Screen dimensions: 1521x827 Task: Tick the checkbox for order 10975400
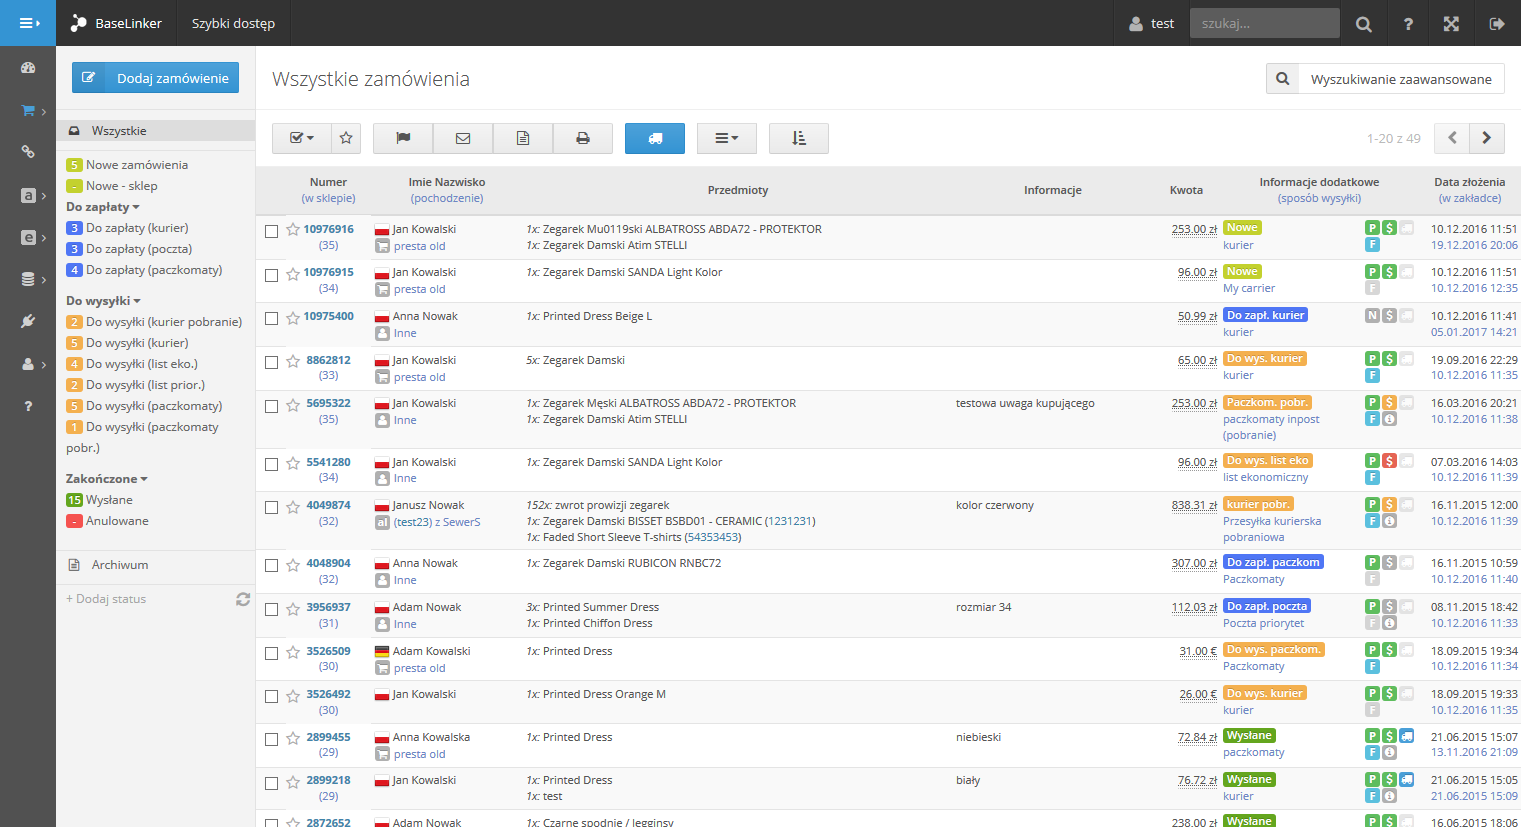click(x=271, y=318)
